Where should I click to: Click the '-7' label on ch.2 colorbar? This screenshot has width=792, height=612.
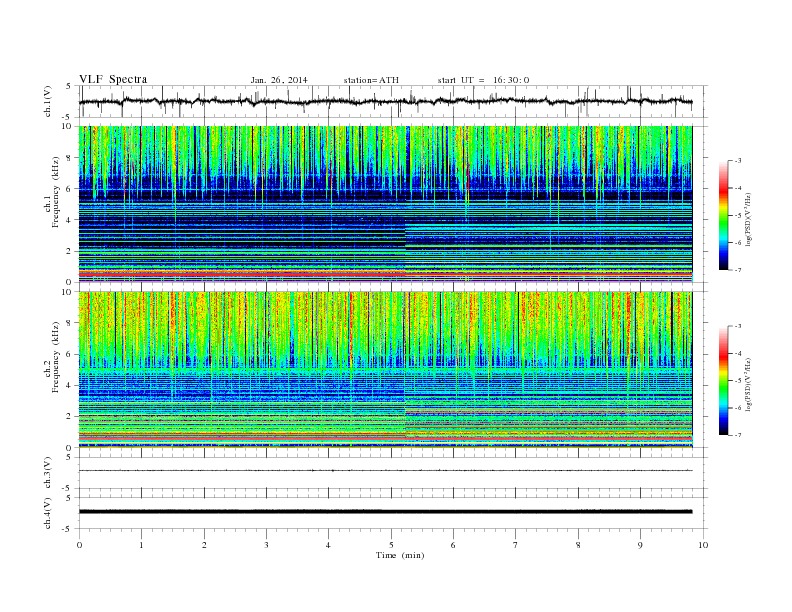(737, 435)
